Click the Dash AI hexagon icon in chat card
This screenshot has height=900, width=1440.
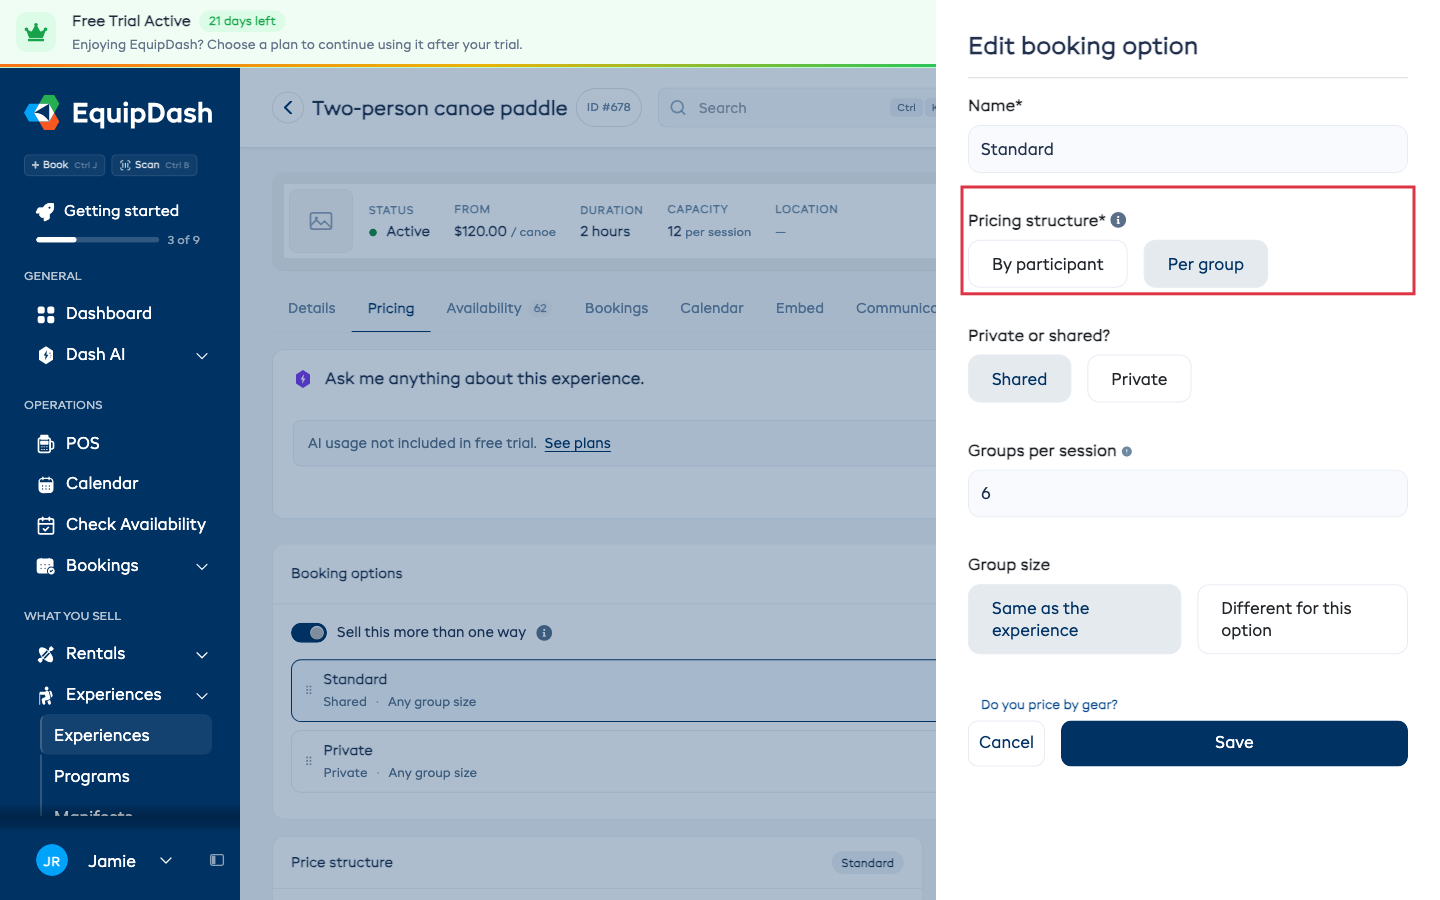point(303,379)
